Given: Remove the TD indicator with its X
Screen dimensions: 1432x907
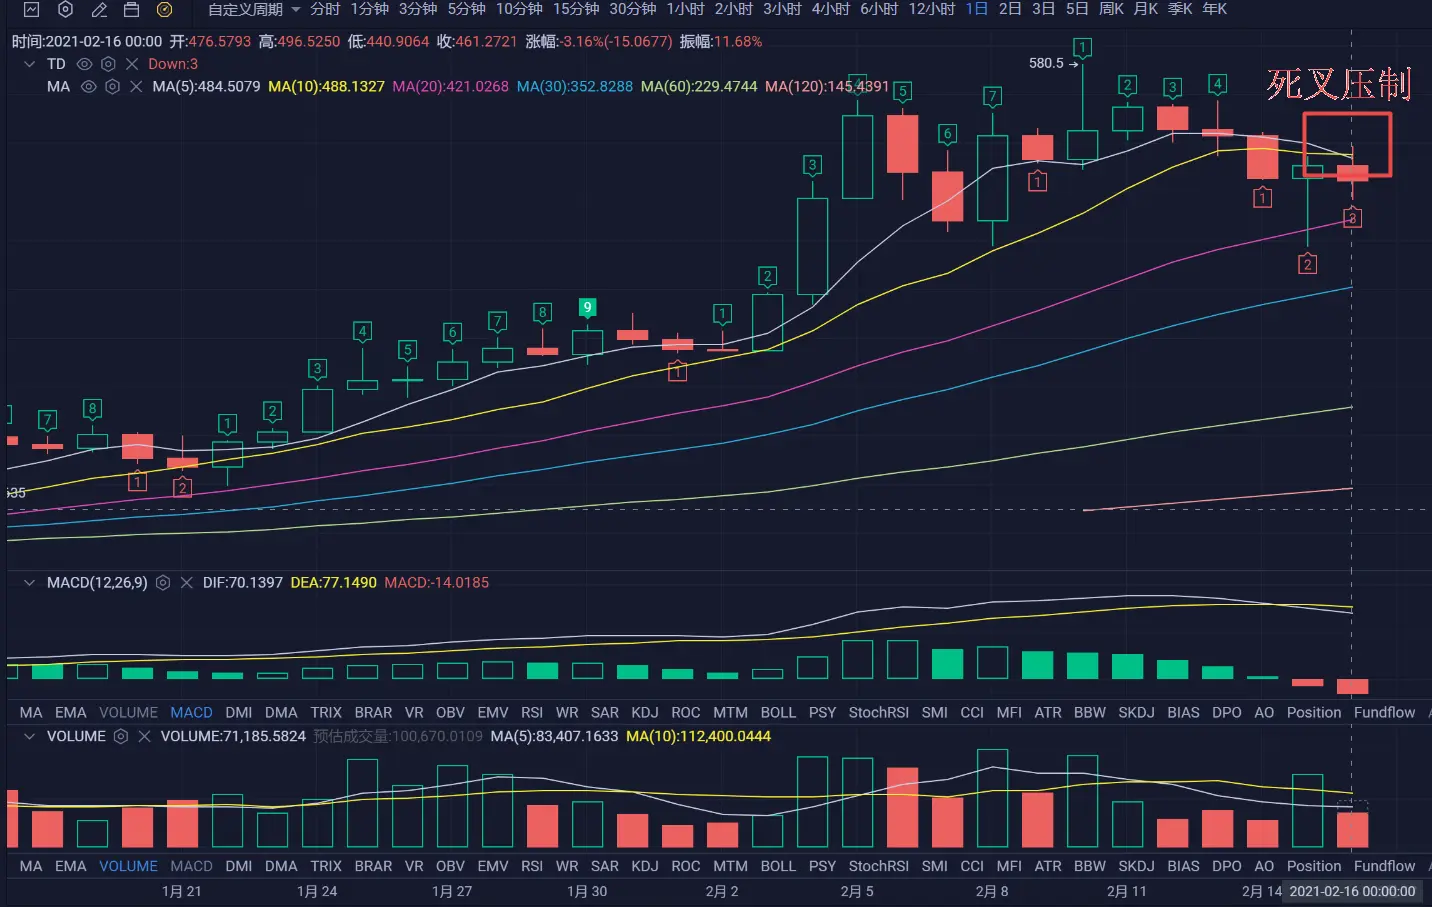Looking at the screenshot, I should point(132,64).
